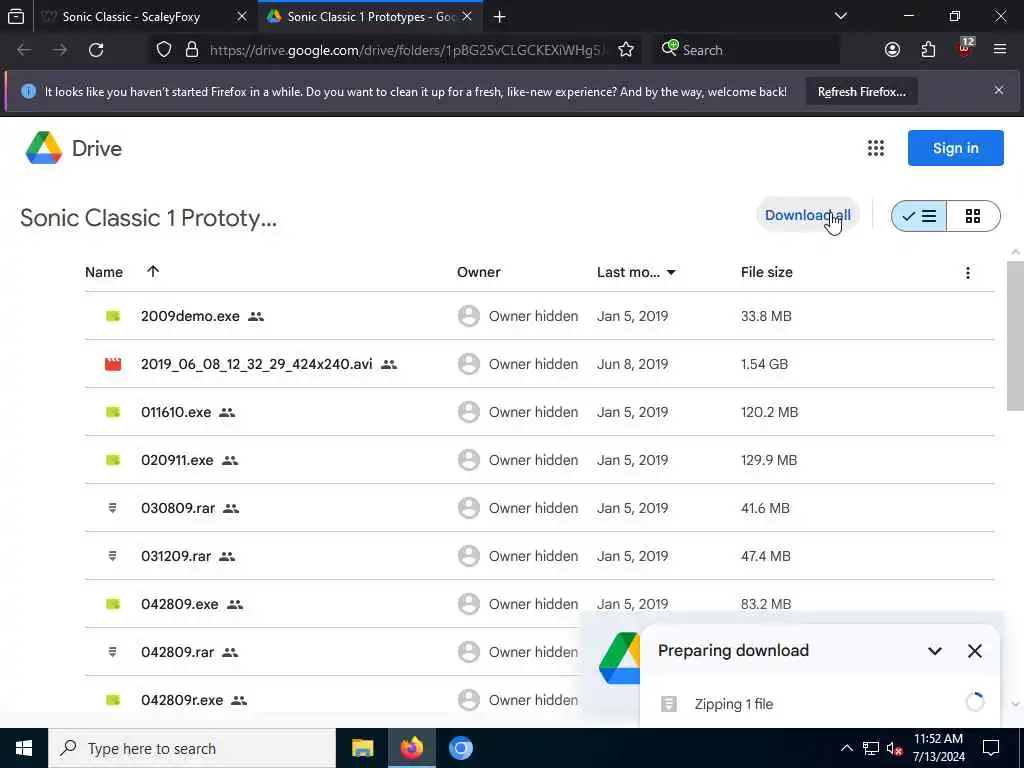The width and height of the screenshot is (1024, 768).
Task: Click the Firefox Search box
Action: (x=746, y=50)
